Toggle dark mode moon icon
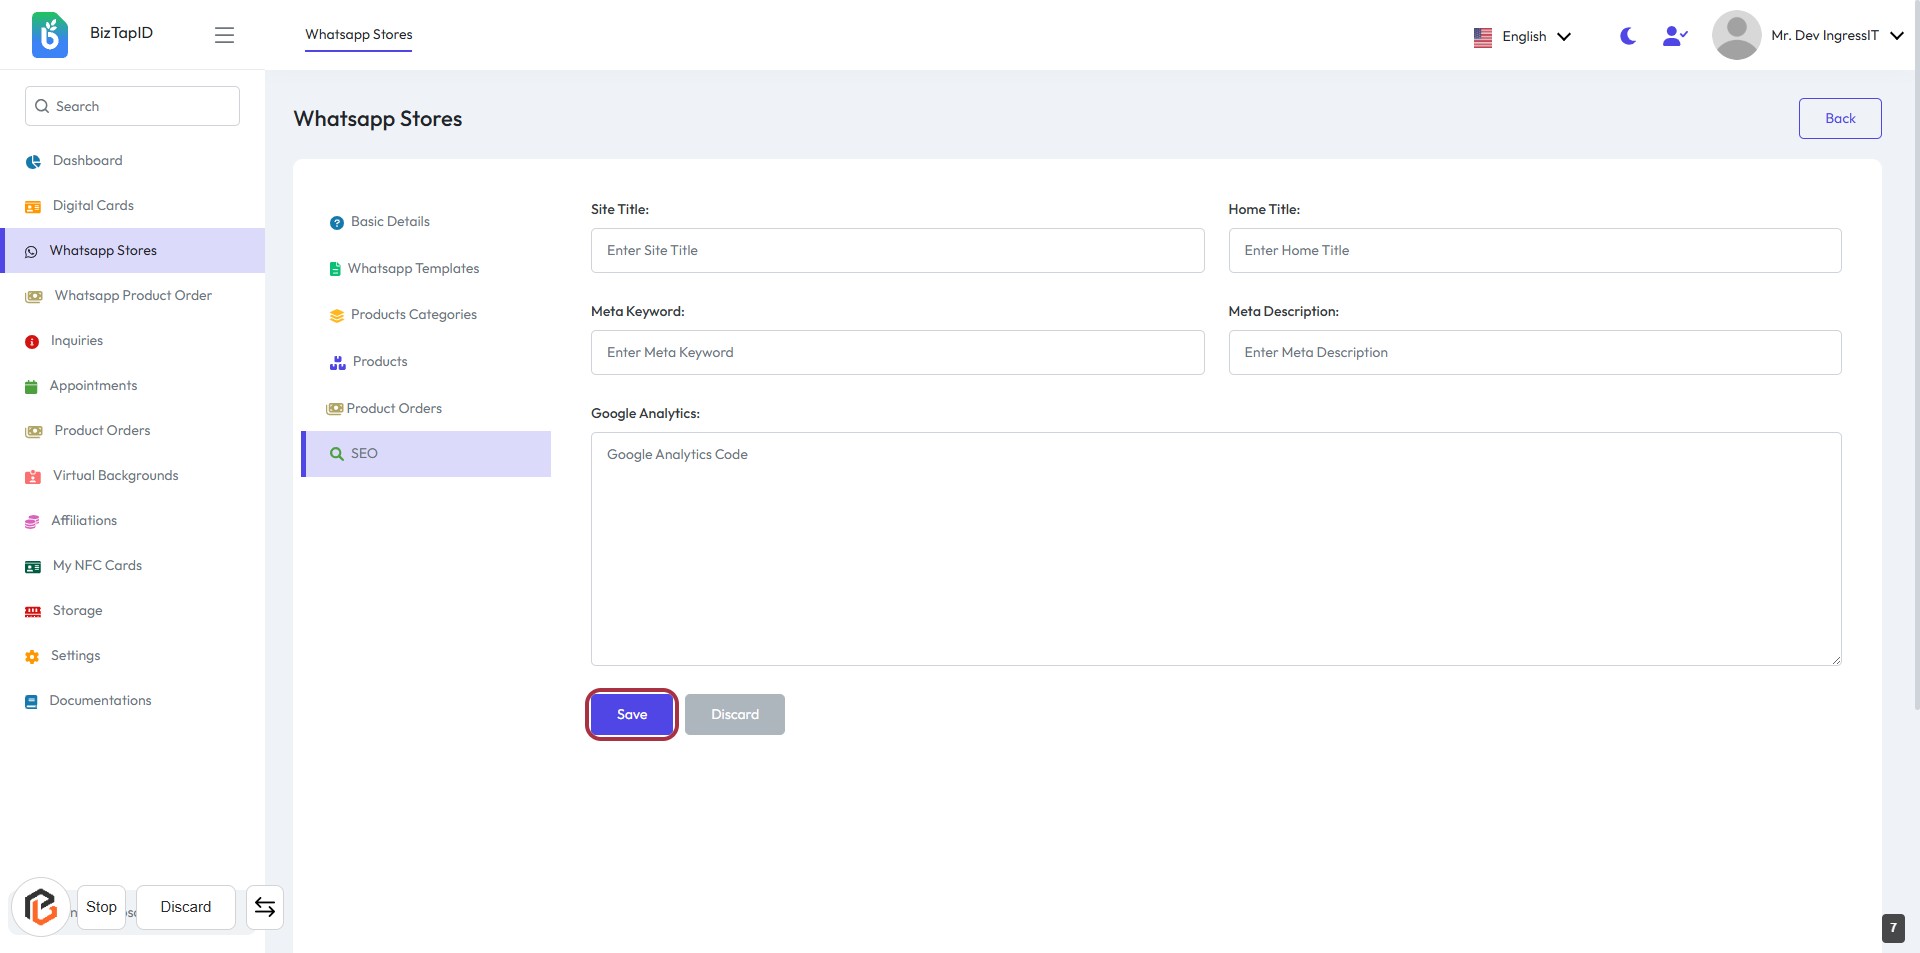1920x953 pixels. coord(1627,36)
